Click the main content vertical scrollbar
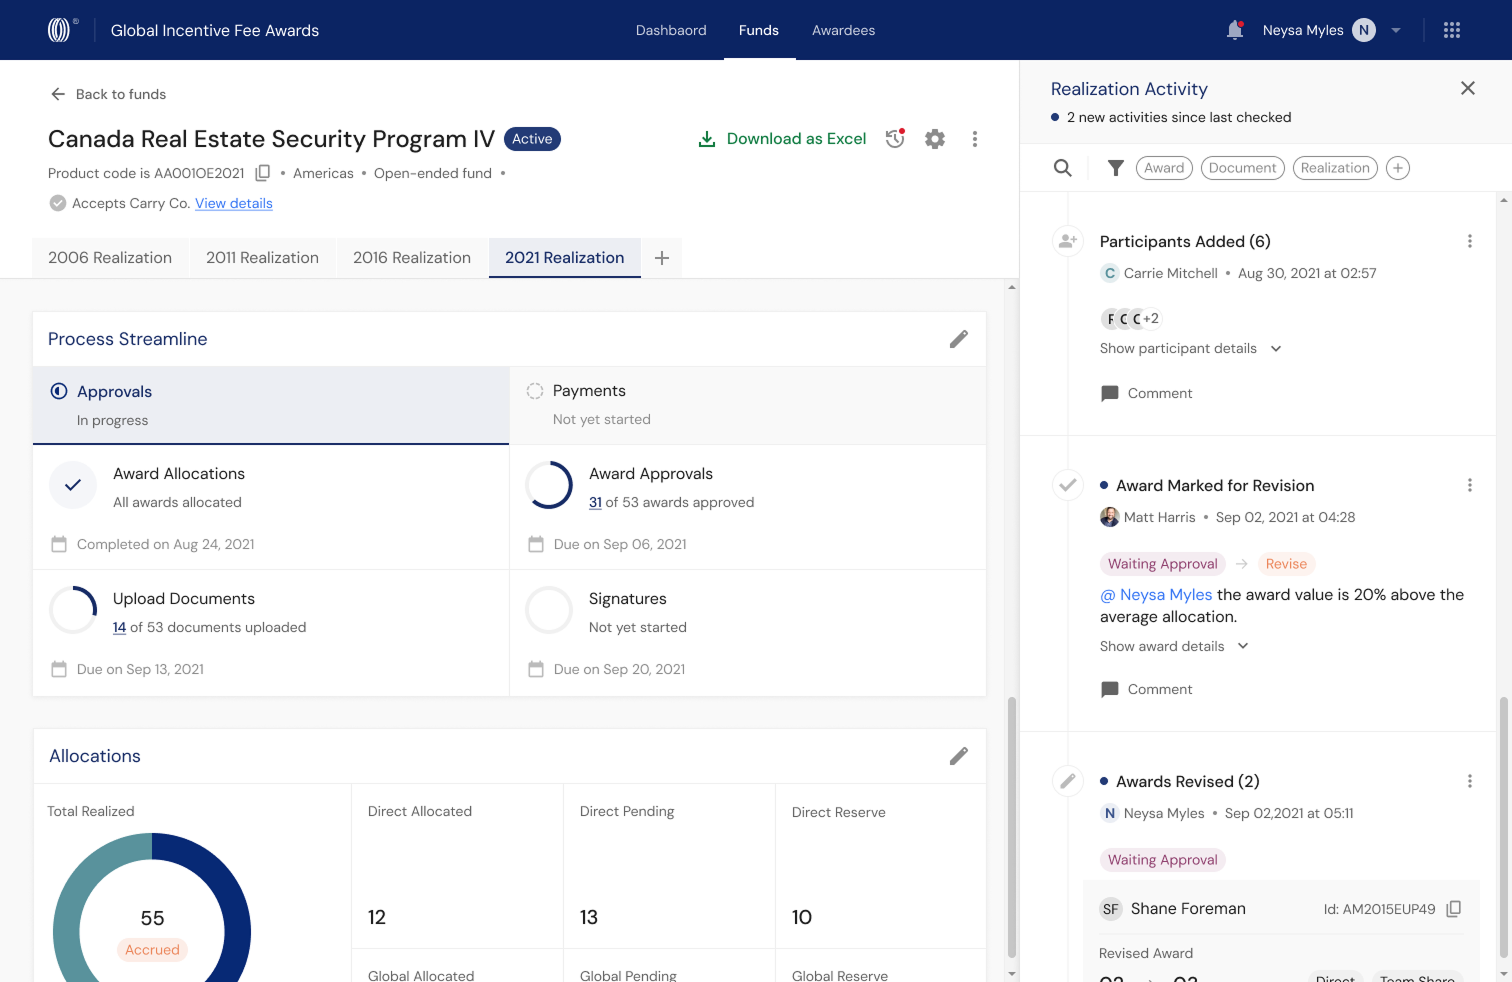Image resolution: width=1512 pixels, height=982 pixels. [1012, 828]
